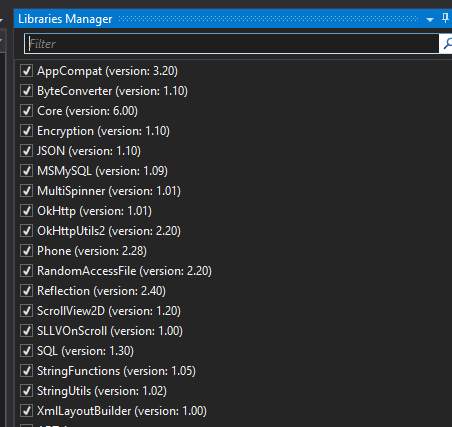Image resolution: width=452 pixels, height=427 pixels.
Task: Select the 'ScrollView2D (version: 1.20)' text
Action: 109,311
